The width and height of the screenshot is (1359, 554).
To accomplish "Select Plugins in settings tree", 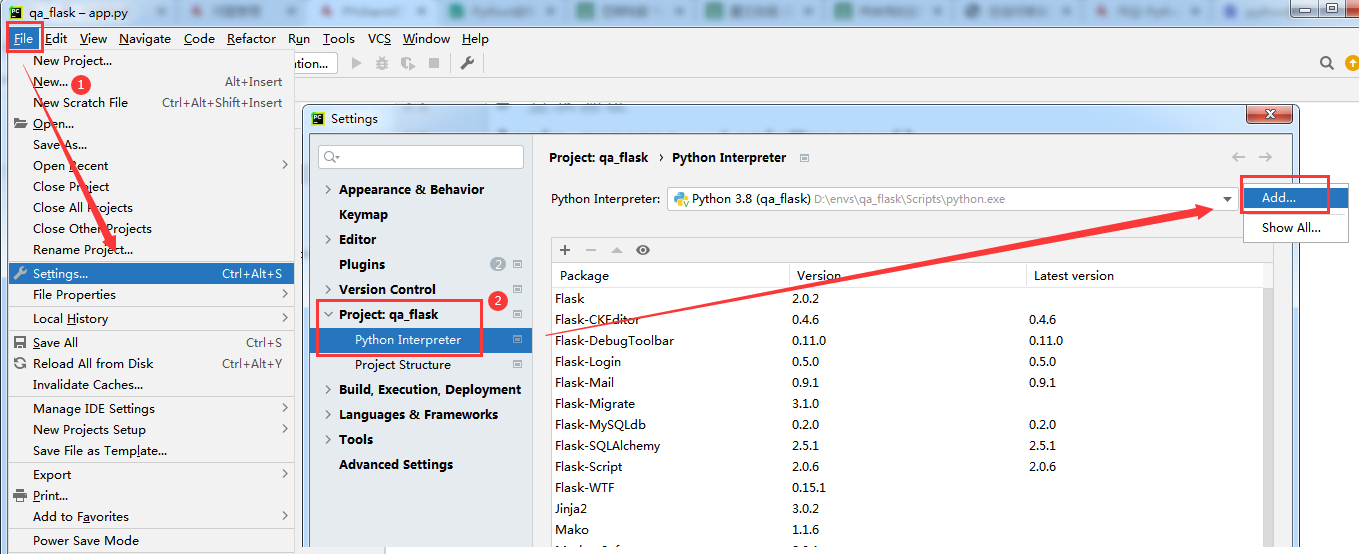I will click(x=362, y=264).
